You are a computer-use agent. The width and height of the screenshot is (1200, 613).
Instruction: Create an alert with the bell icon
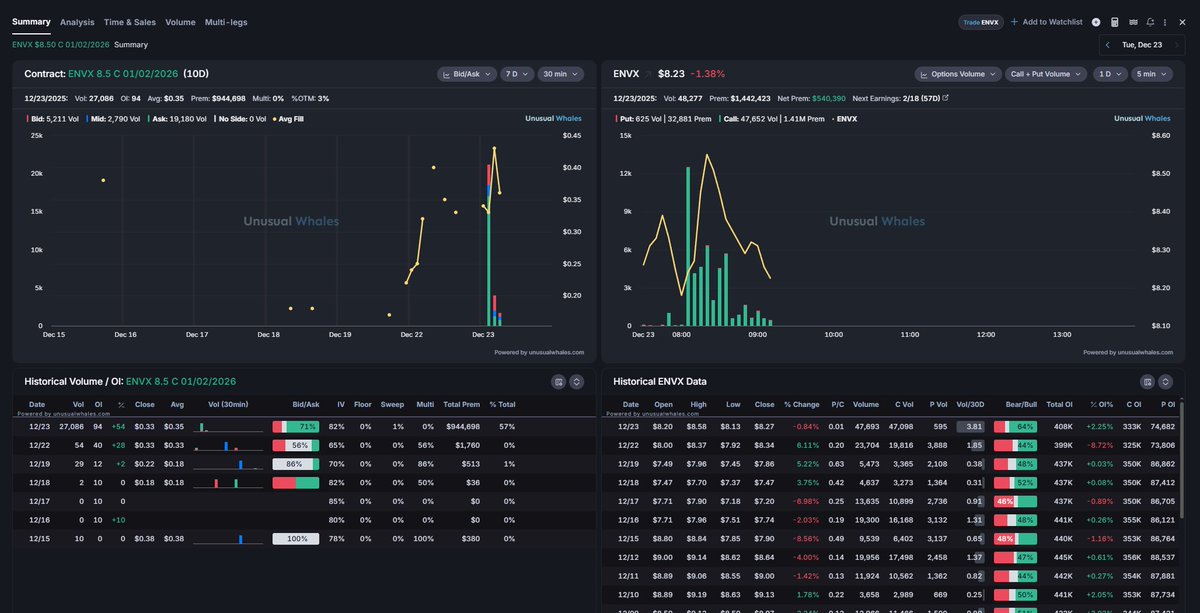point(1150,22)
